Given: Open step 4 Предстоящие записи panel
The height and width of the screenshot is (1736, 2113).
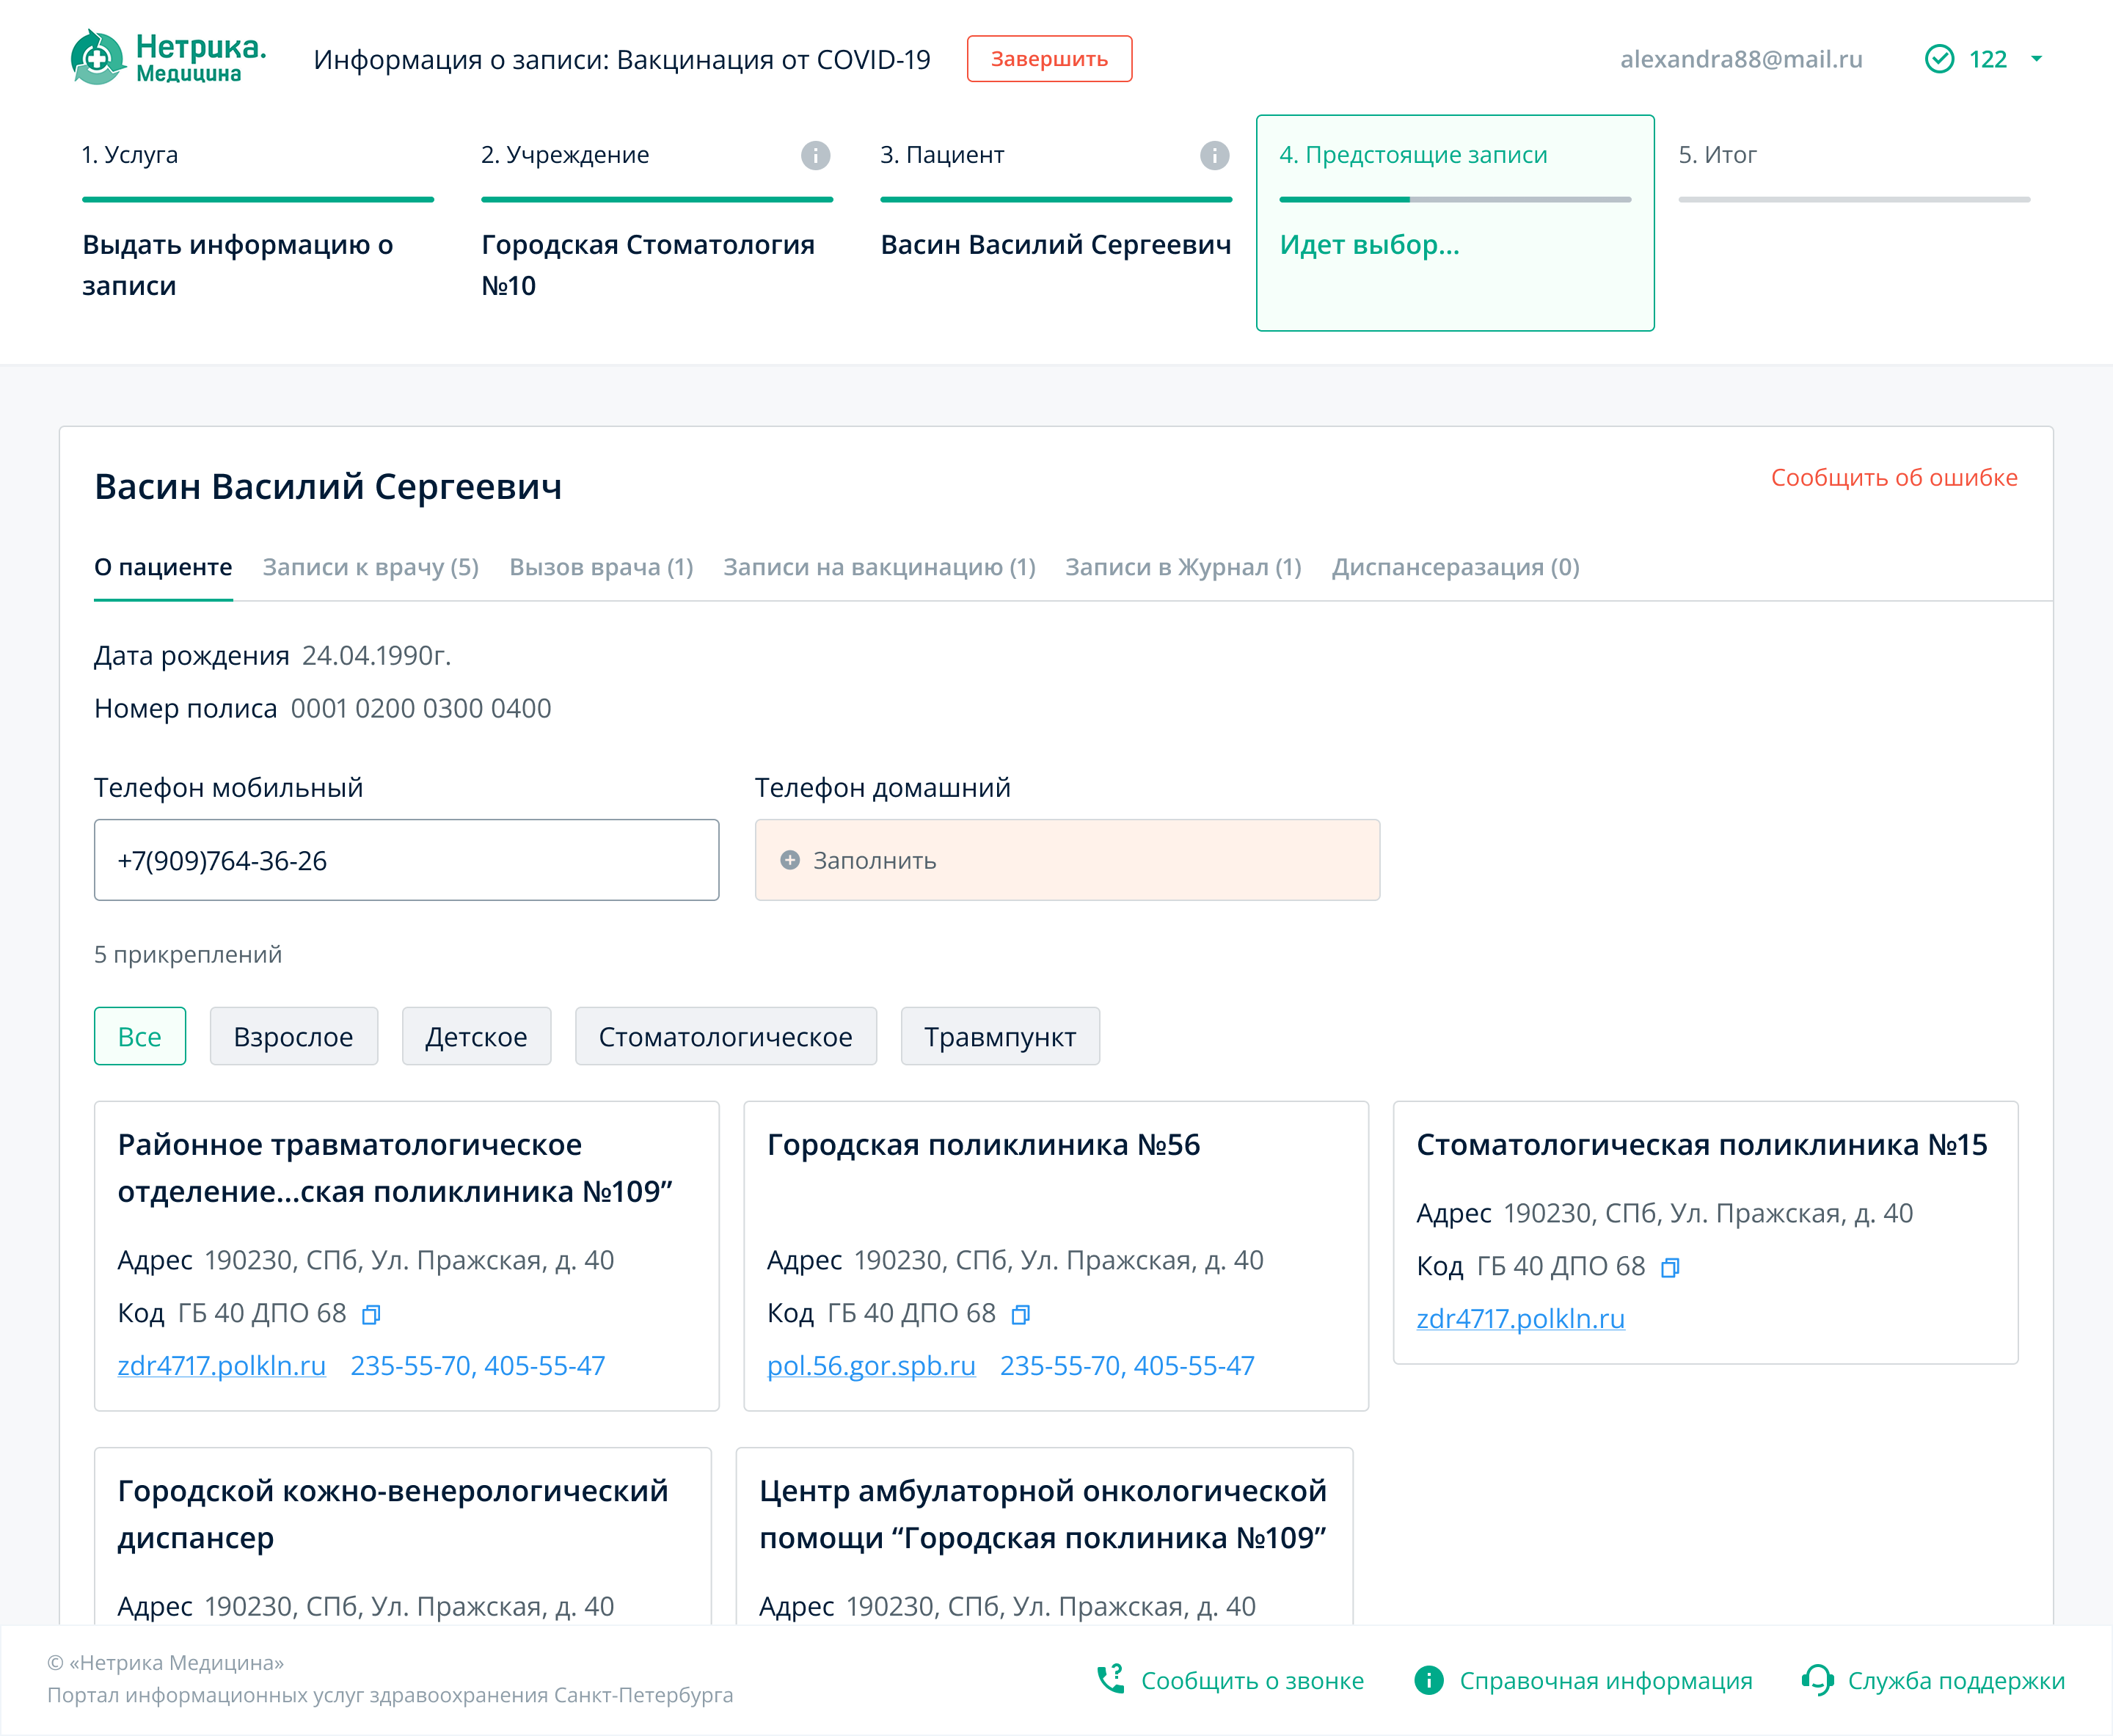Looking at the screenshot, I should tap(1454, 222).
